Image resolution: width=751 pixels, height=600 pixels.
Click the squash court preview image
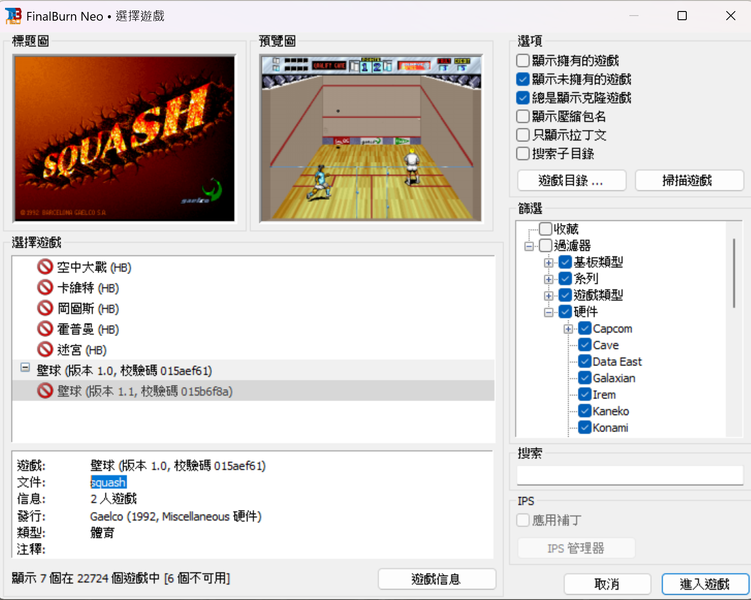click(x=371, y=138)
